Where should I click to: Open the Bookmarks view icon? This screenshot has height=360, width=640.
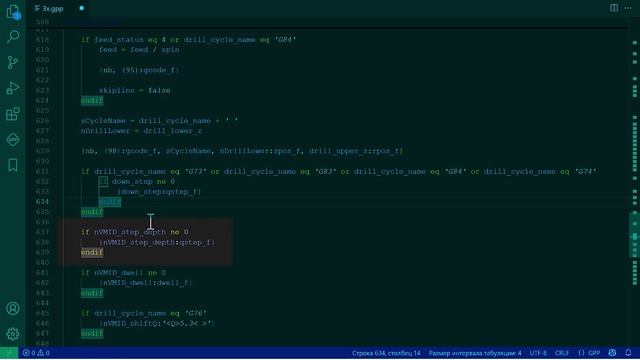coord(13,165)
